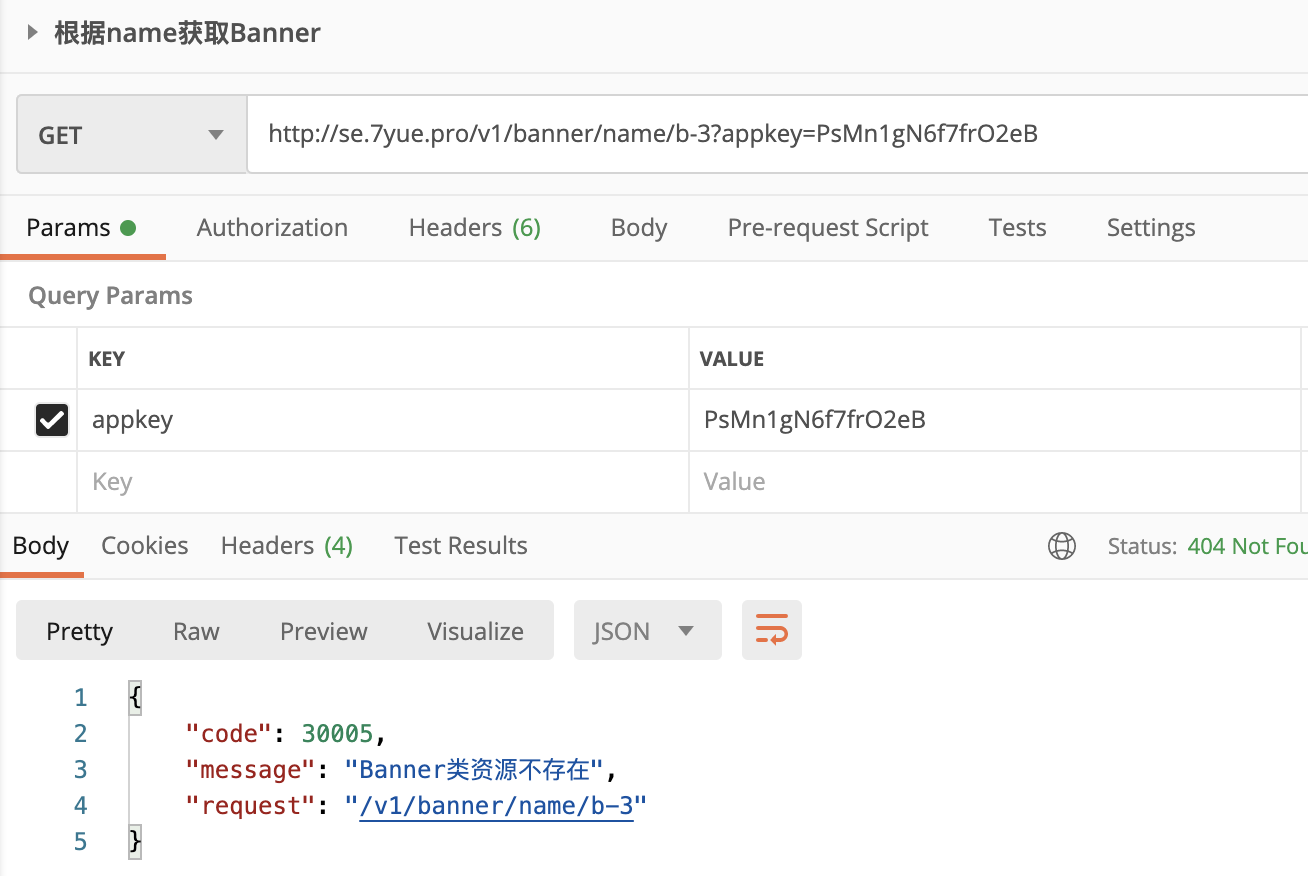Screen dimensions: 1308x876
Task: Open the request Body tab
Action: pos(639,228)
